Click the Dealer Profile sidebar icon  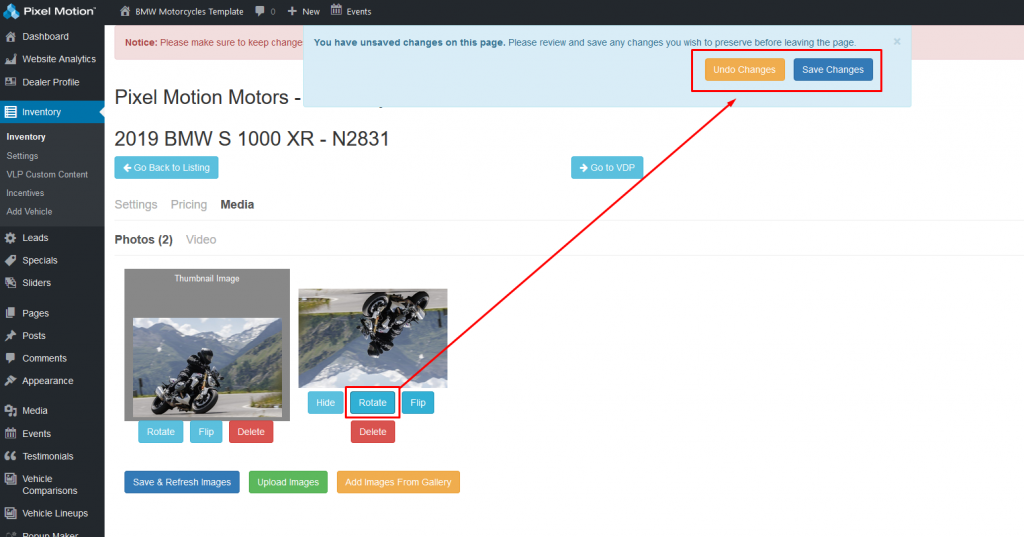click(10, 82)
